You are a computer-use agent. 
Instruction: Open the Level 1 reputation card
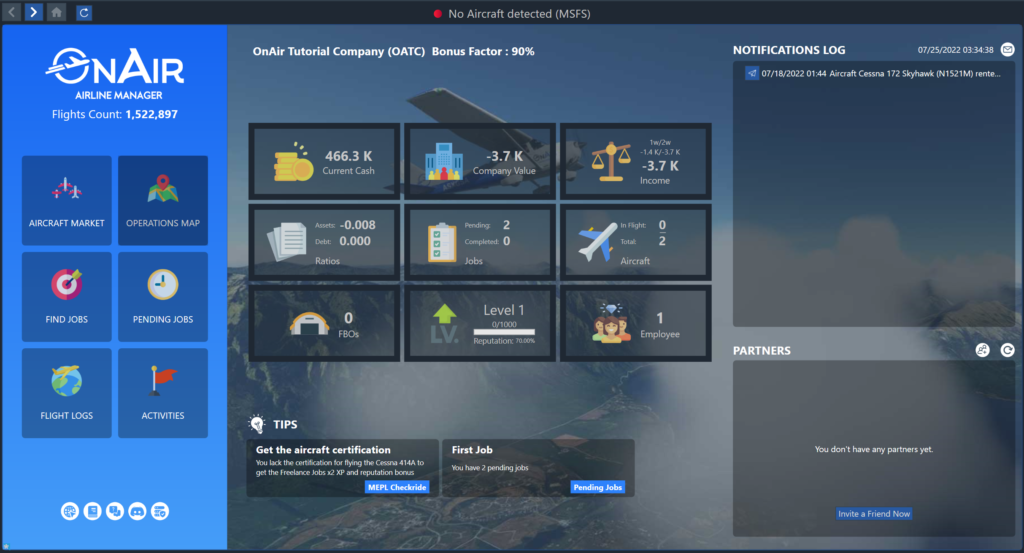click(x=480, y=323)
